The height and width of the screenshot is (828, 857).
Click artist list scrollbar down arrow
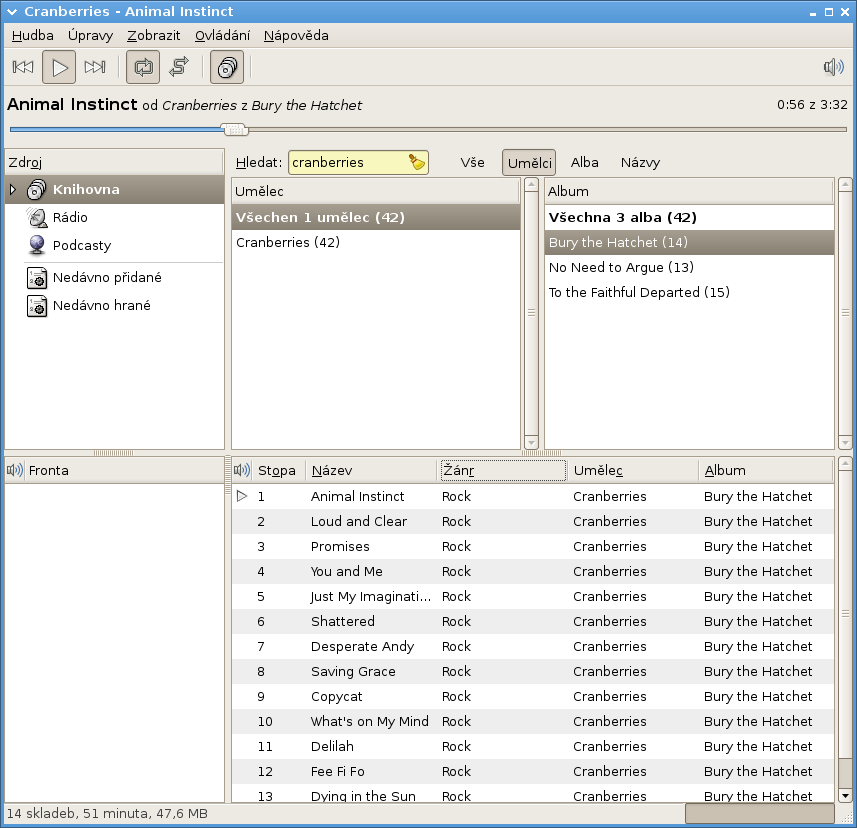(531, 442)
